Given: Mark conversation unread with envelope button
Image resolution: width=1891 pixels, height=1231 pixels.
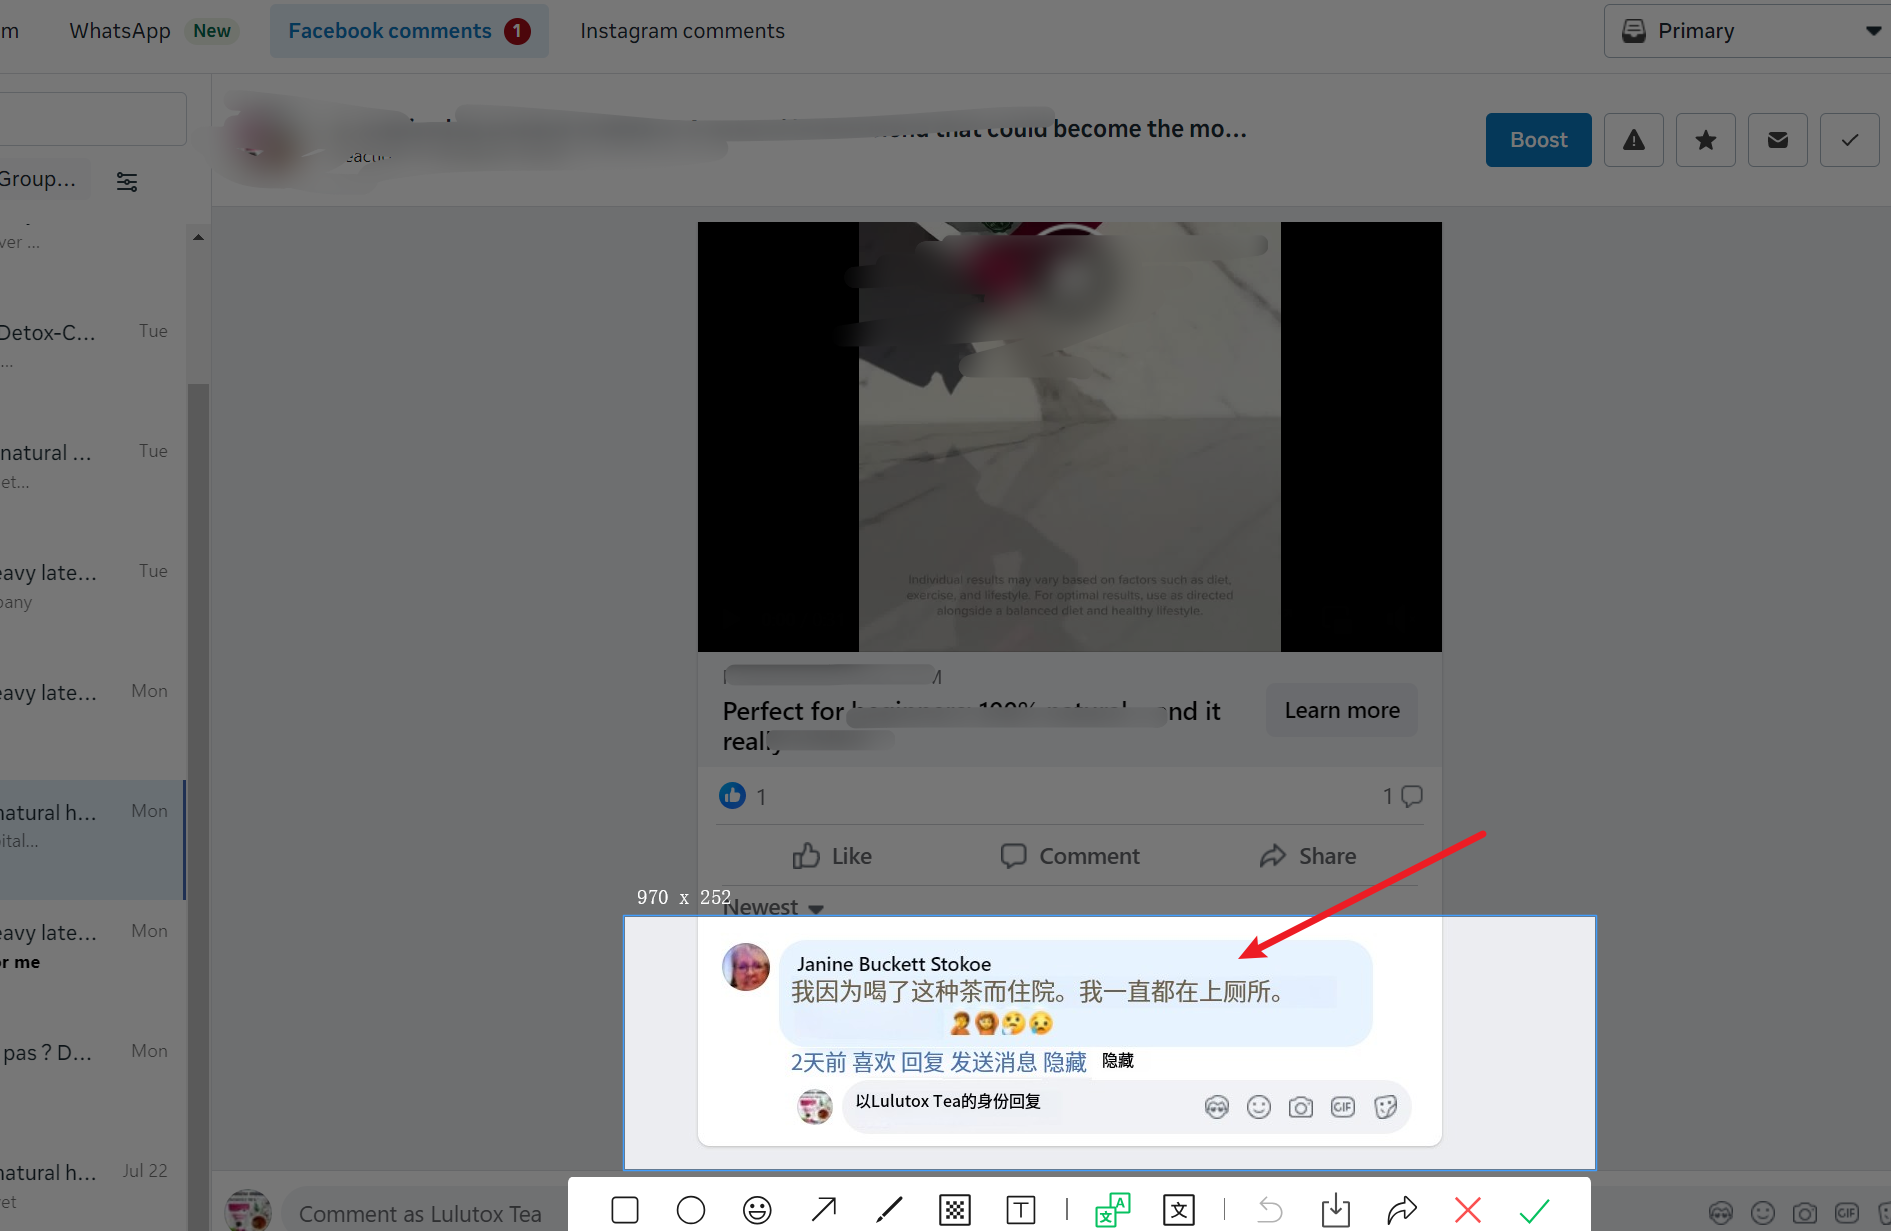Looking at the screenshot, I should 1778,140.
